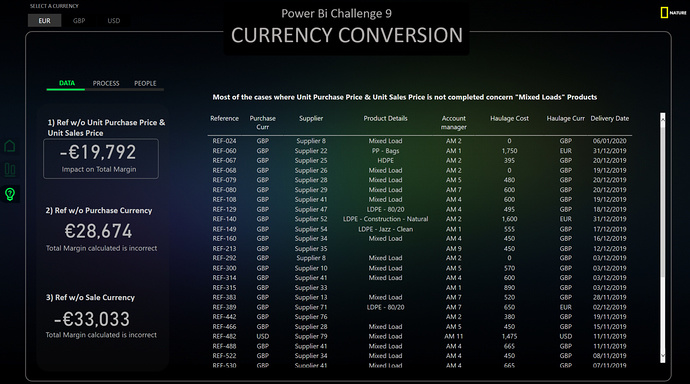Select the €28,674 Purchase Currency value

(99, 231)
